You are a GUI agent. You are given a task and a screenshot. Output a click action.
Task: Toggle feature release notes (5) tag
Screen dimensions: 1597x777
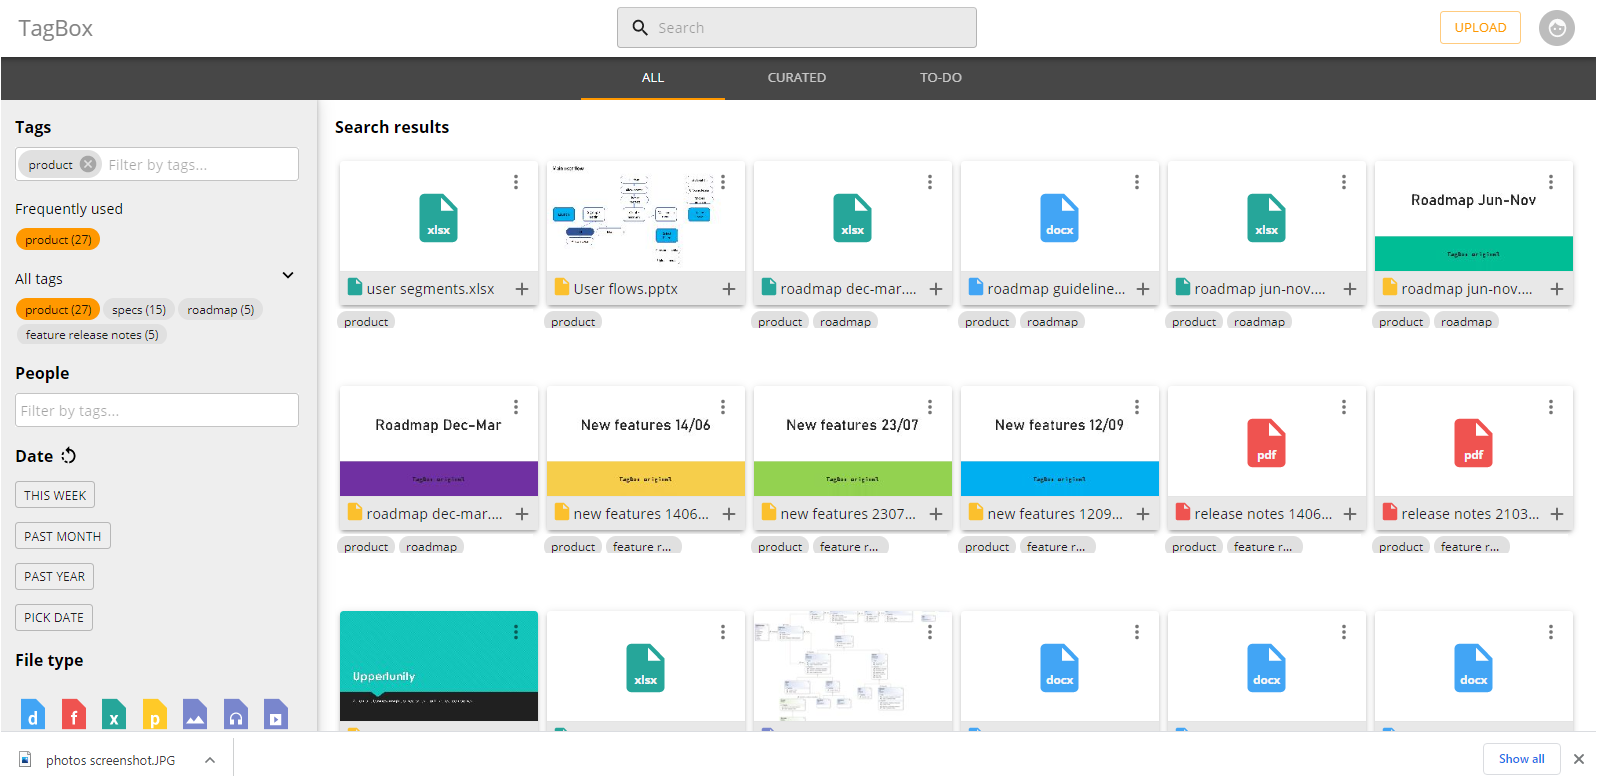pos(92,335)
